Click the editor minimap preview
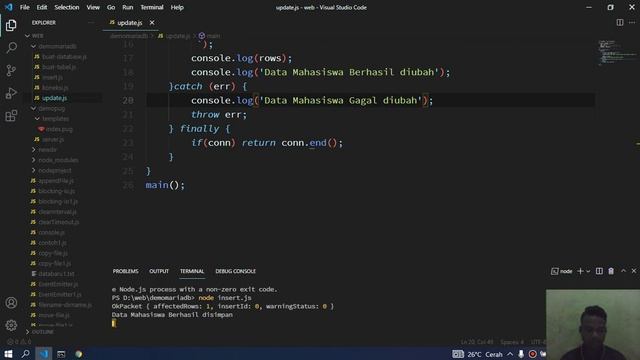640x360 pixels. tap(617, 52)
